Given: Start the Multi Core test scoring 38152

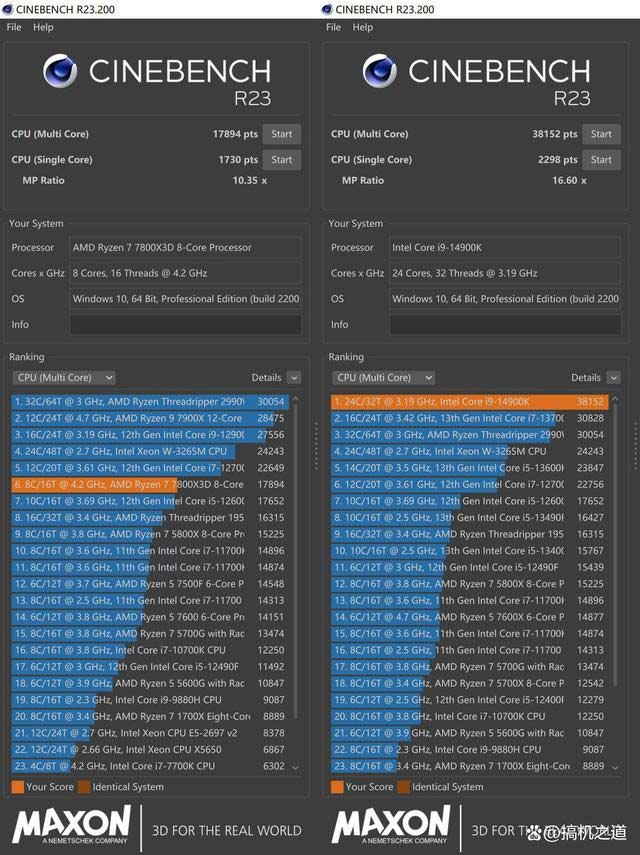Looking at the screenshot, I should pos(601,134).
